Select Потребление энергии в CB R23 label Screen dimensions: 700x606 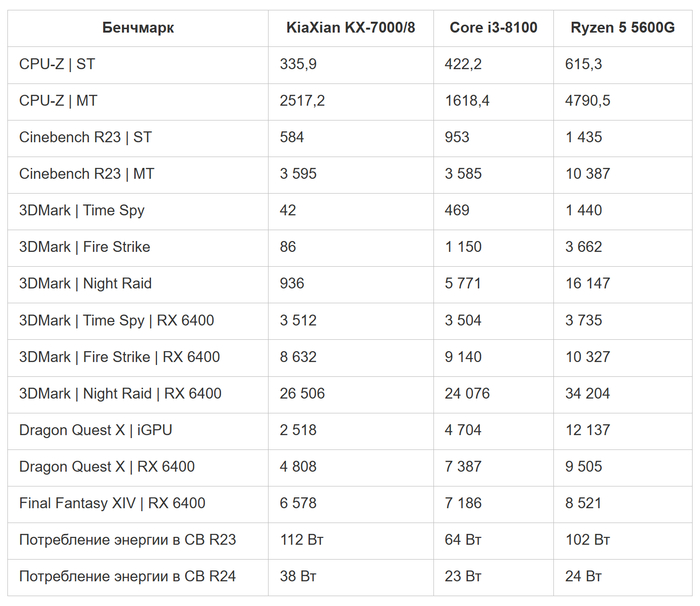[x=127, y=540]
